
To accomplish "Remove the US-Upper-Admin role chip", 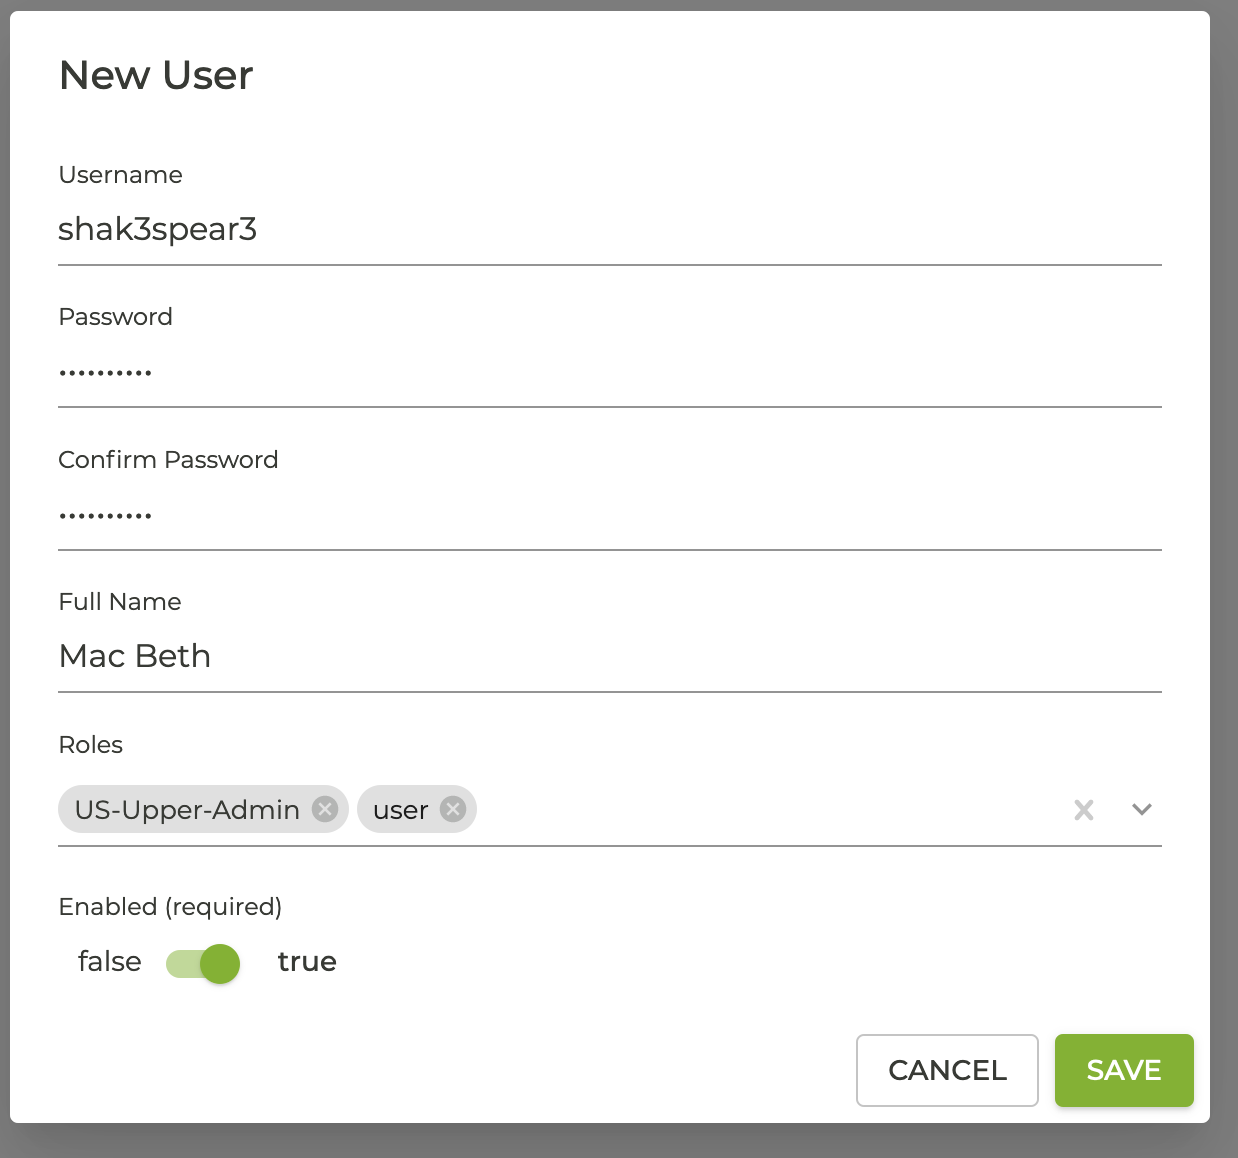I will (x=325, y=809).
